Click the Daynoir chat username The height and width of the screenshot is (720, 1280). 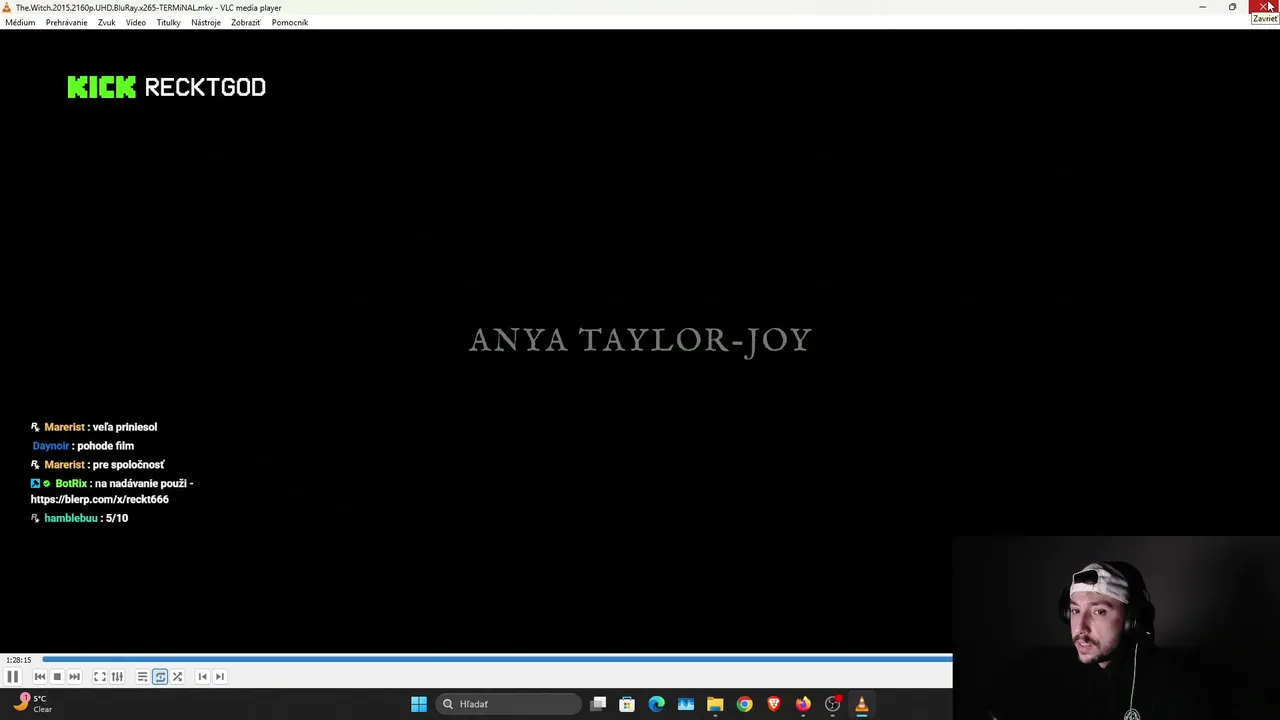coord(51,446)
